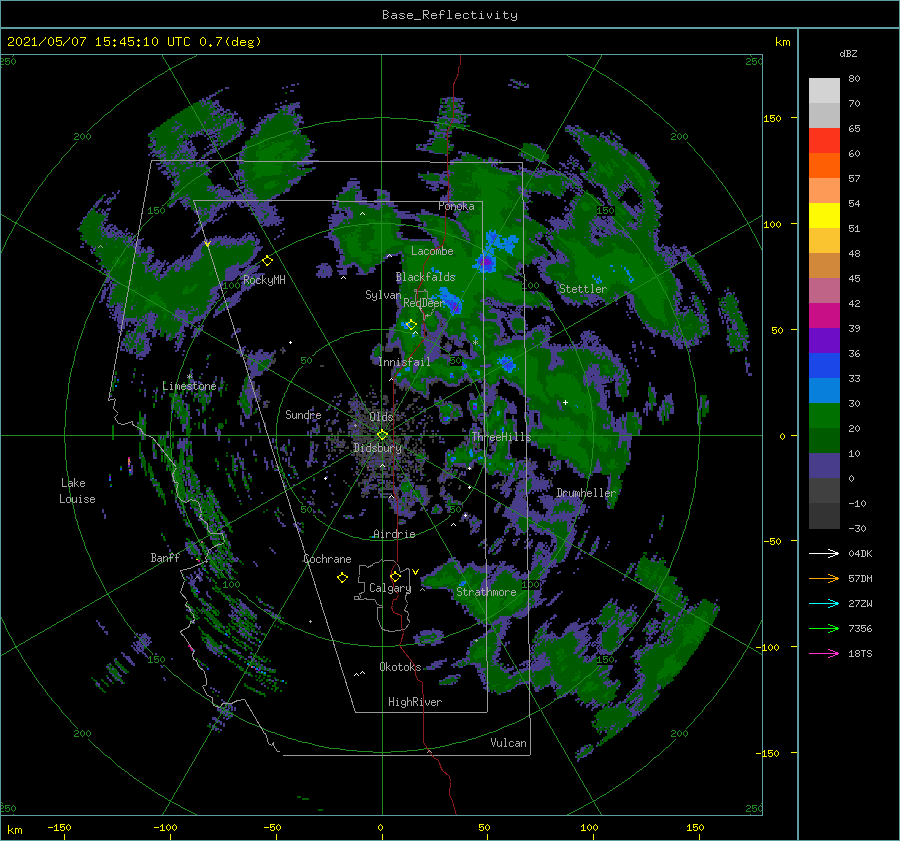
Task: Click the Cochrane city label
Action: click(327, 559)
